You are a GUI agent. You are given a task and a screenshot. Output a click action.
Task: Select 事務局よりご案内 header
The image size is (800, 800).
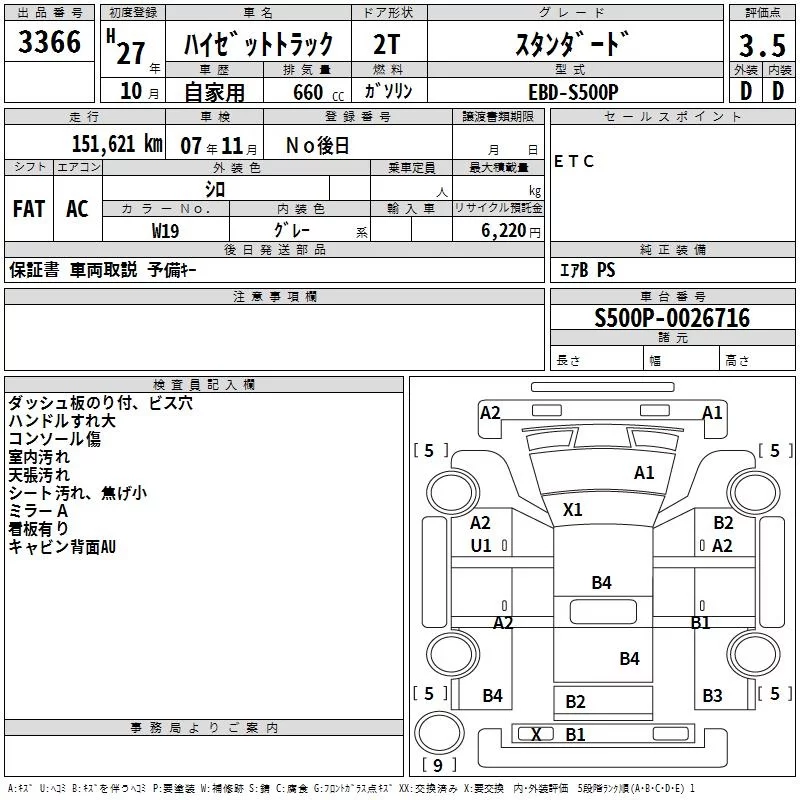click(x=204, y=728)
